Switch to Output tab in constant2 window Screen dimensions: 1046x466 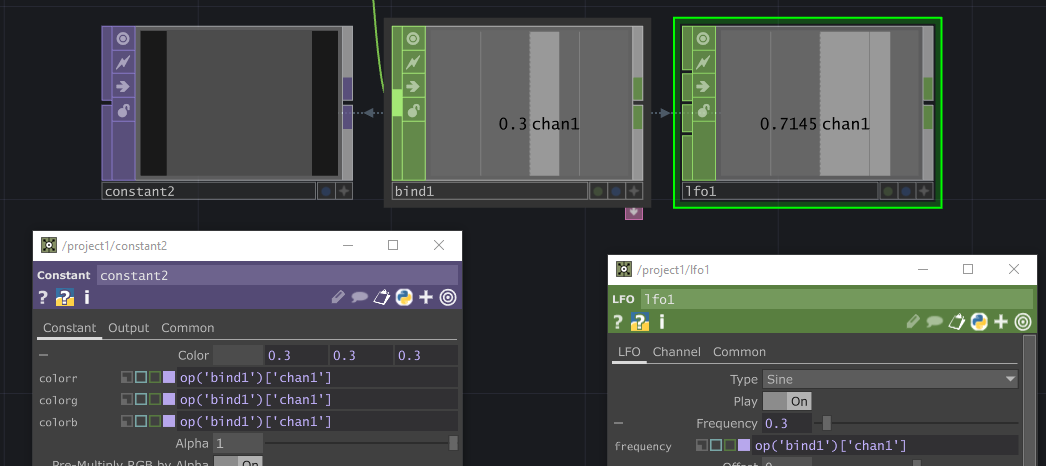[128, 328]
